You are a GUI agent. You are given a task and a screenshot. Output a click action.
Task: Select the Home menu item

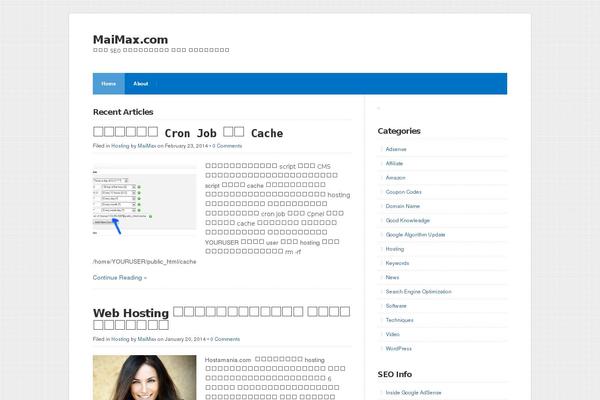tap(109, 83)
